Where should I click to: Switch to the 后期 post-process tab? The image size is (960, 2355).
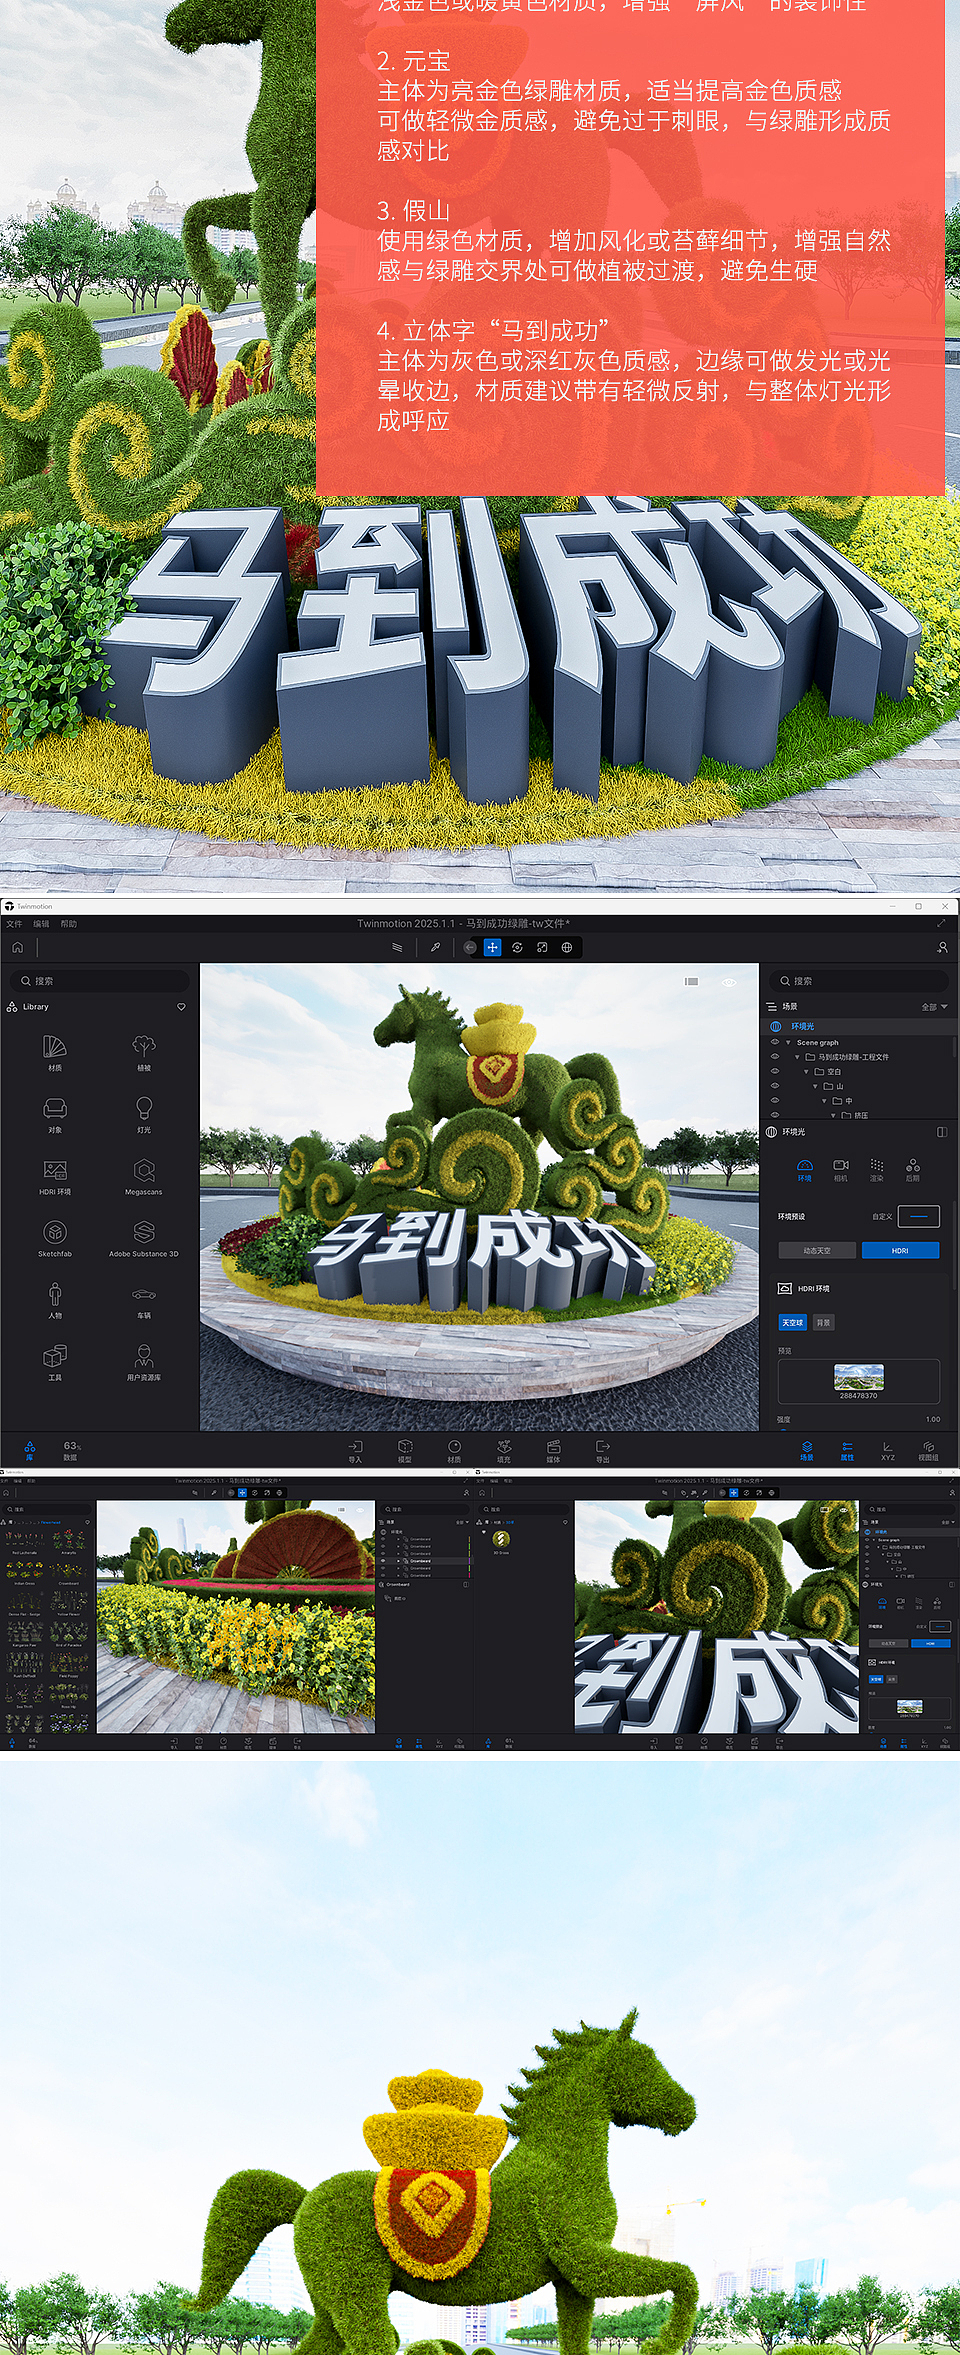click(913, 1170)
